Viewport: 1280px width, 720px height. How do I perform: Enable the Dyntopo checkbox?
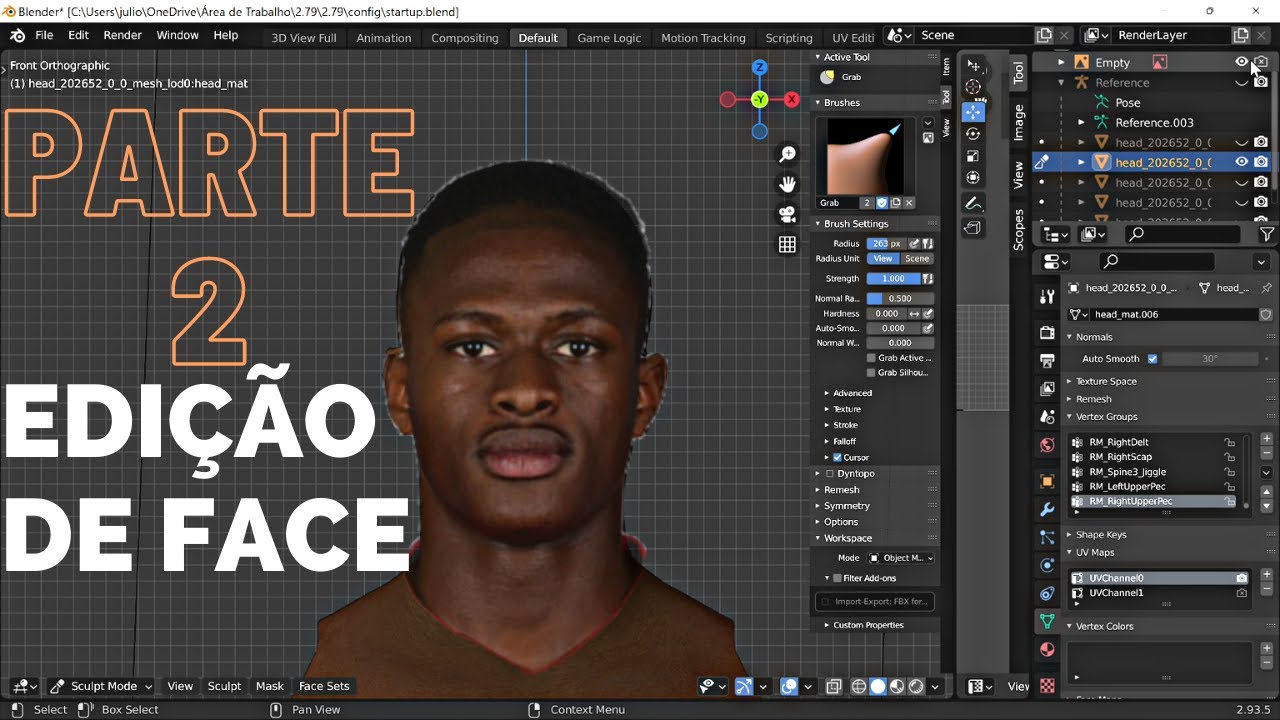click(830, 474)
